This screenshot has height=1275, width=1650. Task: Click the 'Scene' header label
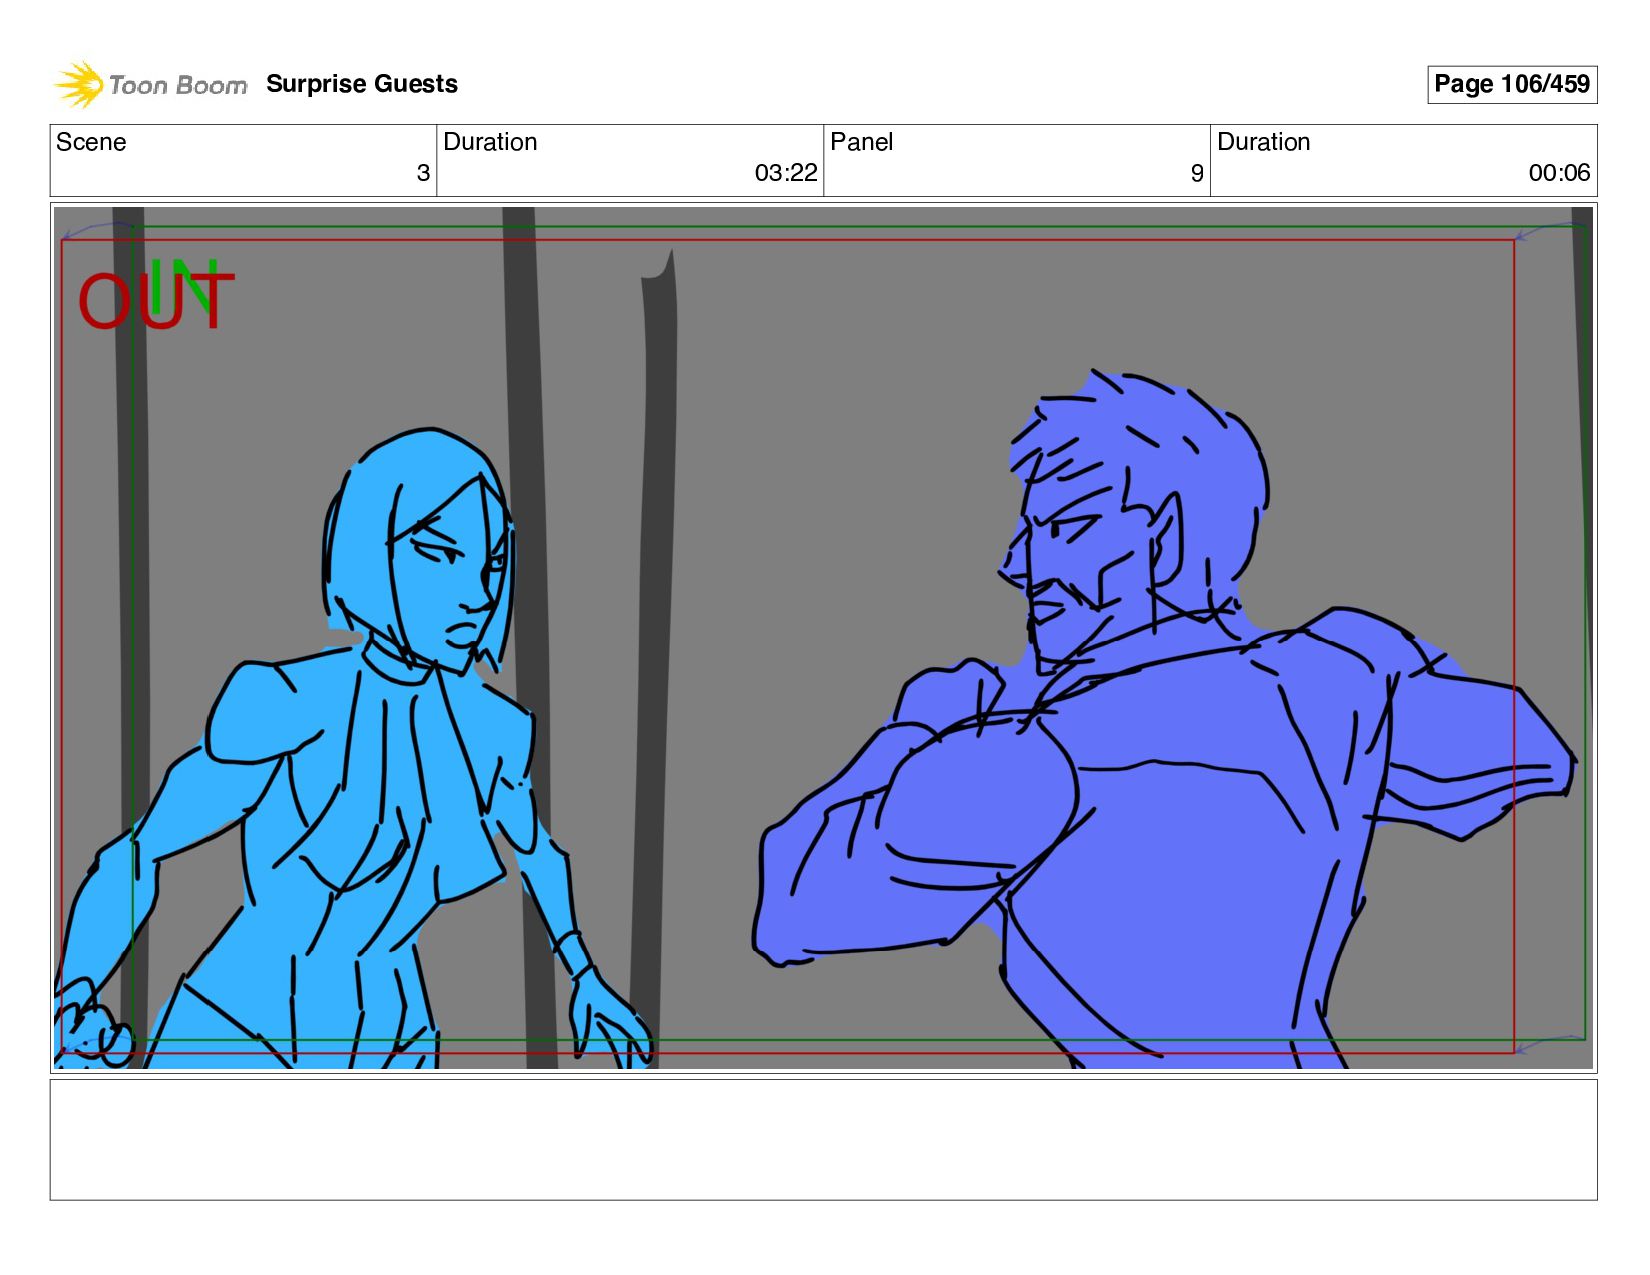point(91,142)
